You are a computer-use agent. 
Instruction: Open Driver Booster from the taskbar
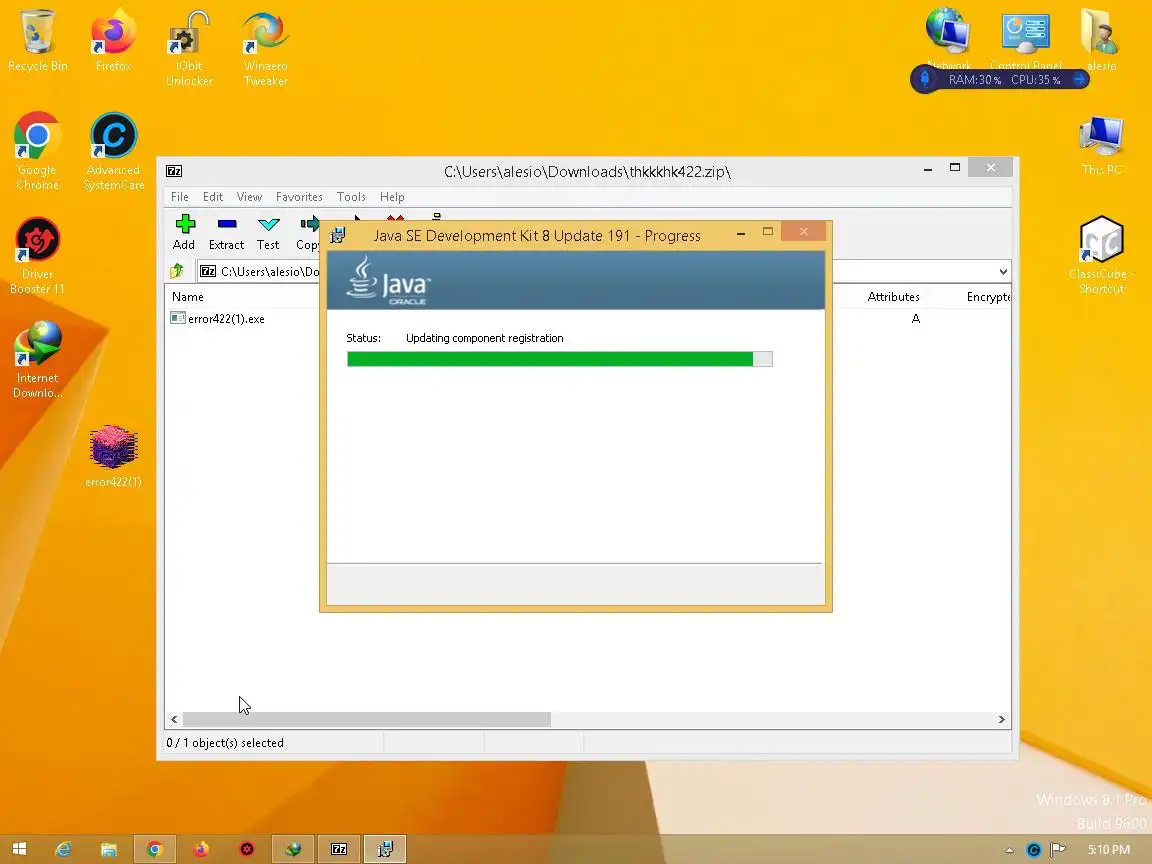pos(247,849)
